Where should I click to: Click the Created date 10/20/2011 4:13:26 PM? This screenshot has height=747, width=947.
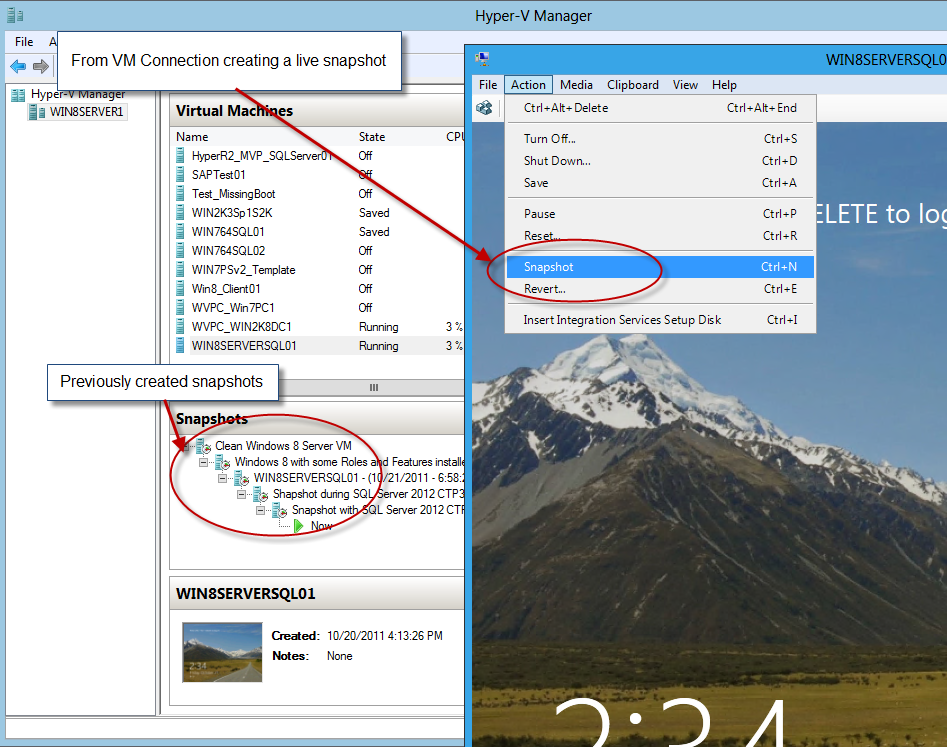(x=385, y=636)
